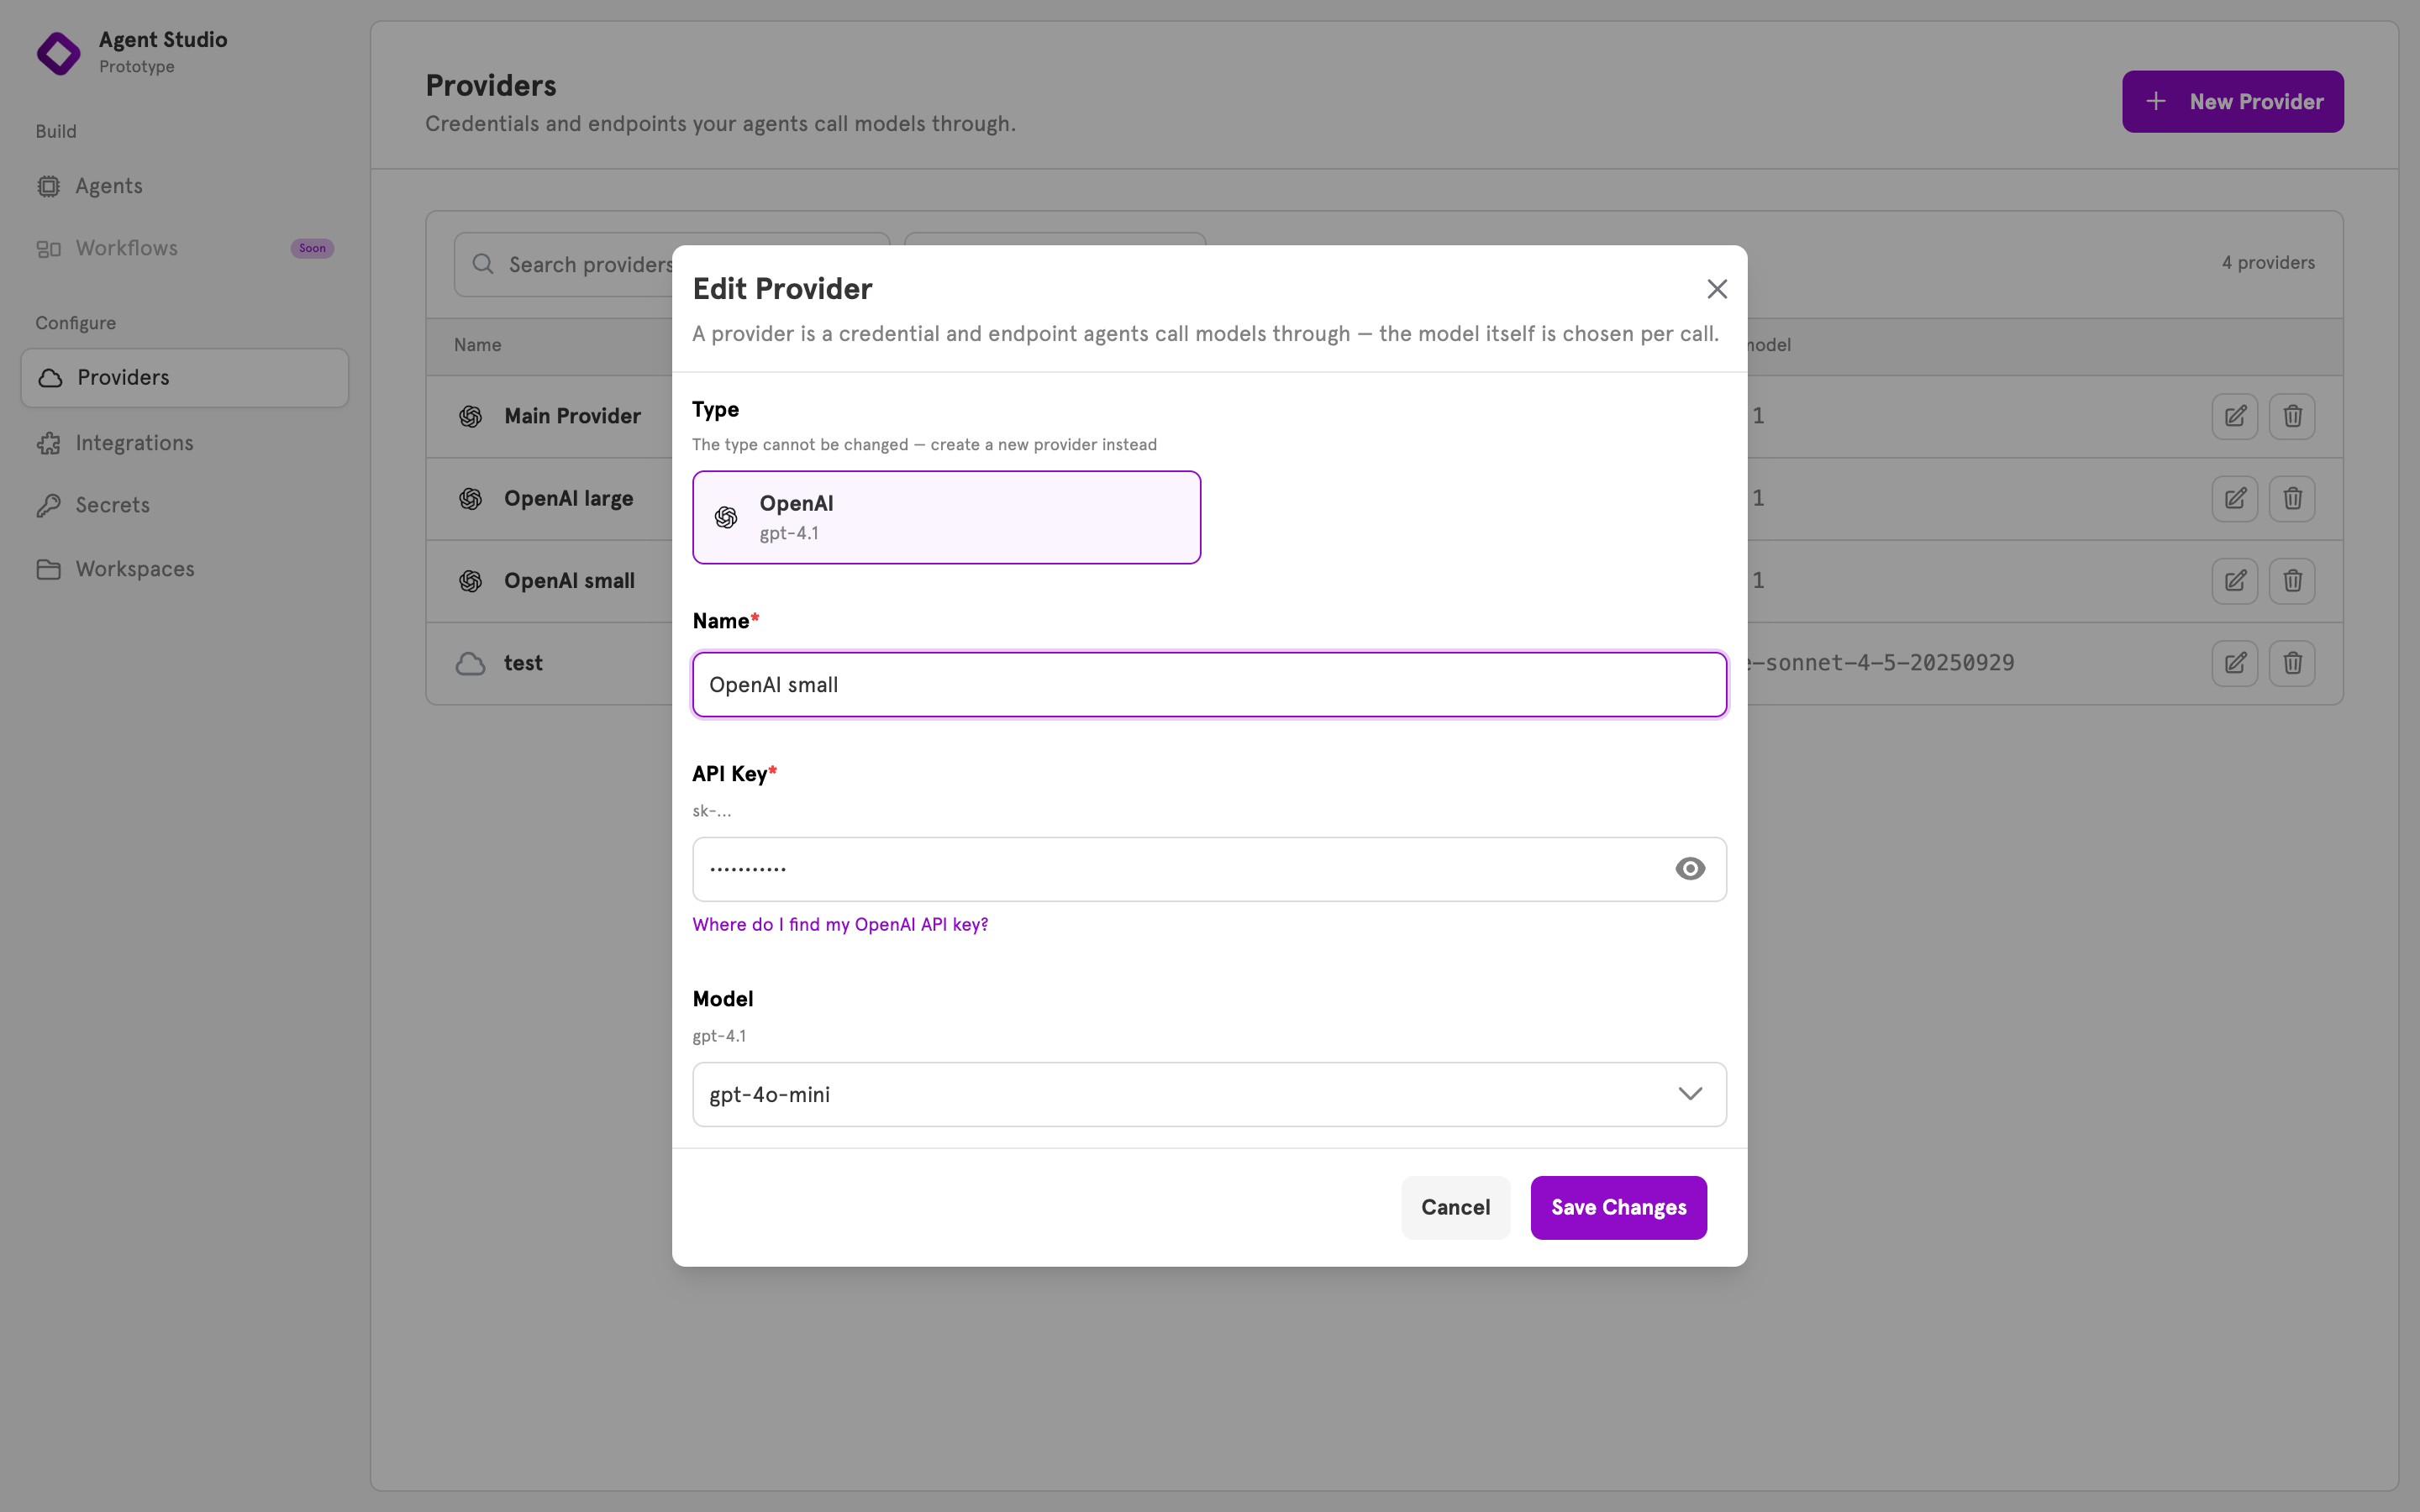This screenshot has width=2420, height=1512.
Task: Click the OpenAI logo beside OpenAI large
Action: coord(470,498)
